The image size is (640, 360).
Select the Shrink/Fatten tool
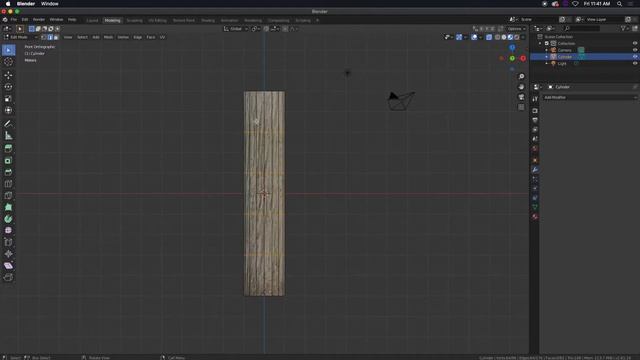(x=9, y=254)
